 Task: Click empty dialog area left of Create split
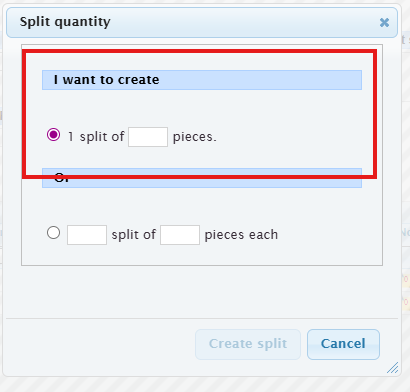100,344
